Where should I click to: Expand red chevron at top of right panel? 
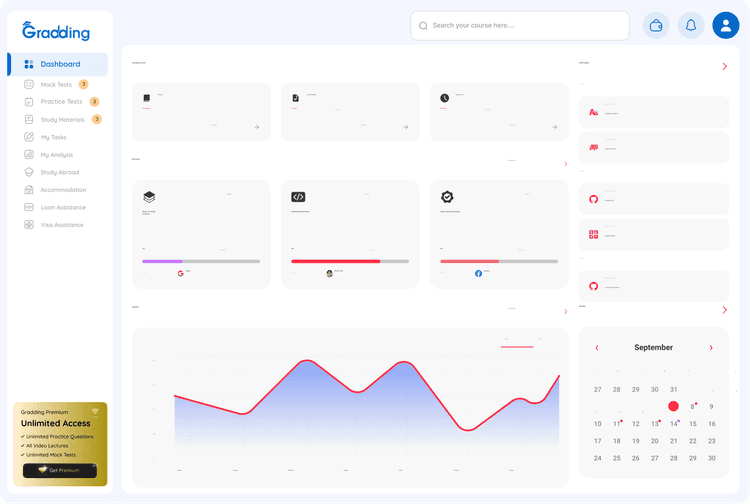tap(725, 66)
